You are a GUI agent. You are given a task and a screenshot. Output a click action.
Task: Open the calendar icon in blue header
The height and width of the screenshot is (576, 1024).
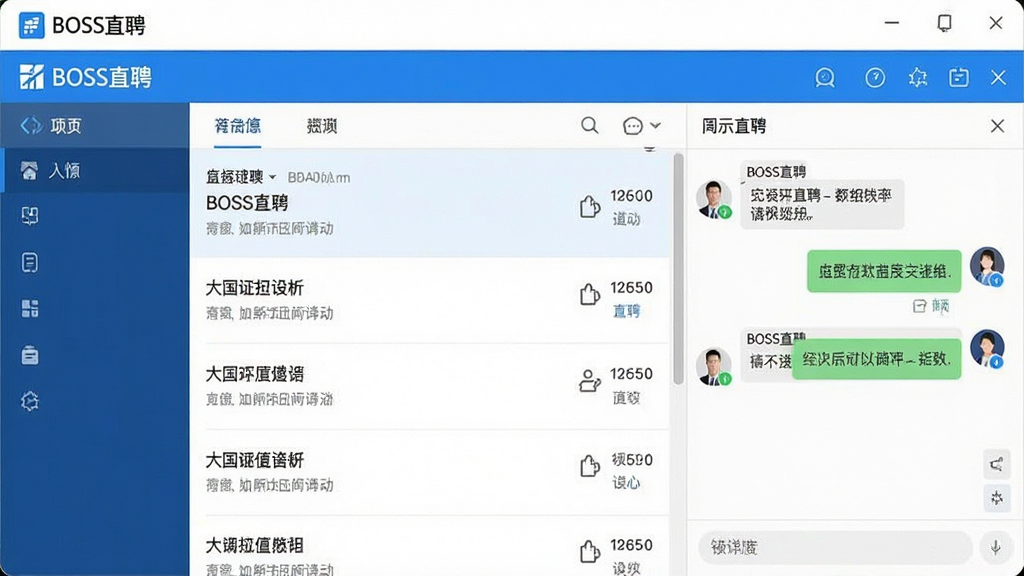click(x=959, y=78)
